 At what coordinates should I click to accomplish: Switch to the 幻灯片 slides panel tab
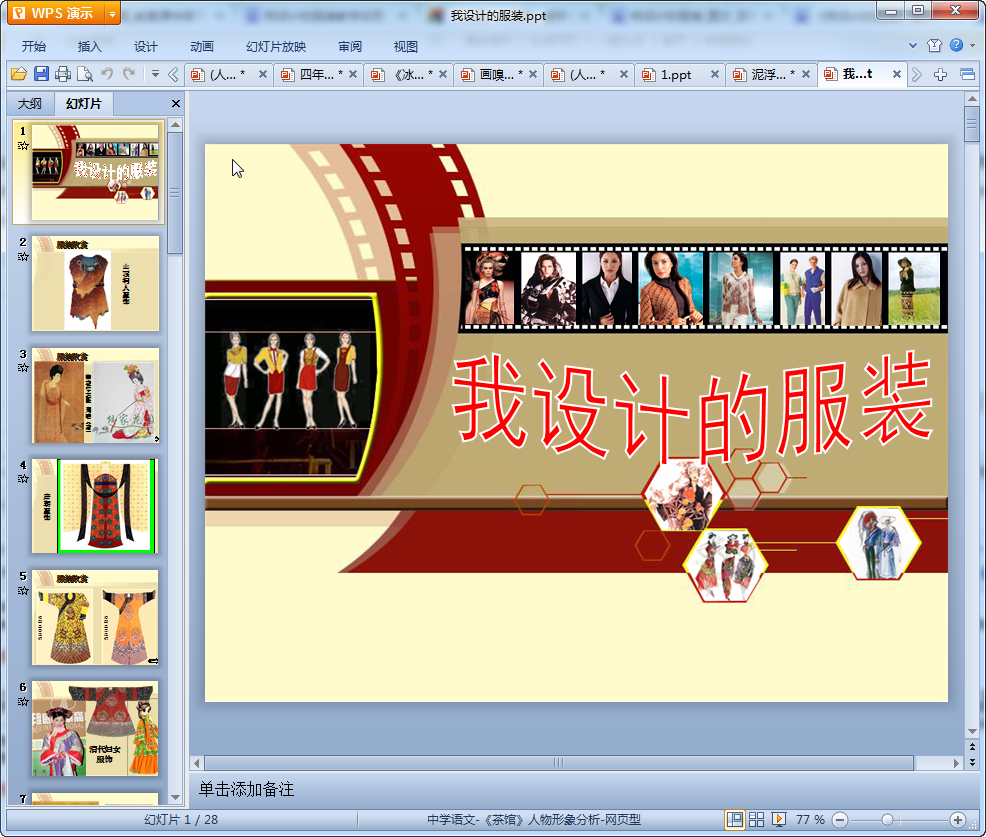click(x=84, y=104)
